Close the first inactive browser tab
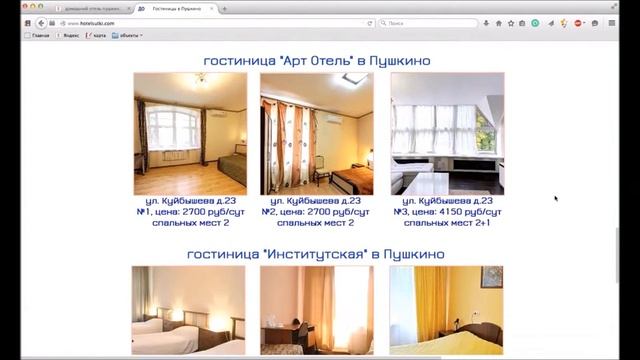This screenshot has height=360, width=640. point(129,9)
